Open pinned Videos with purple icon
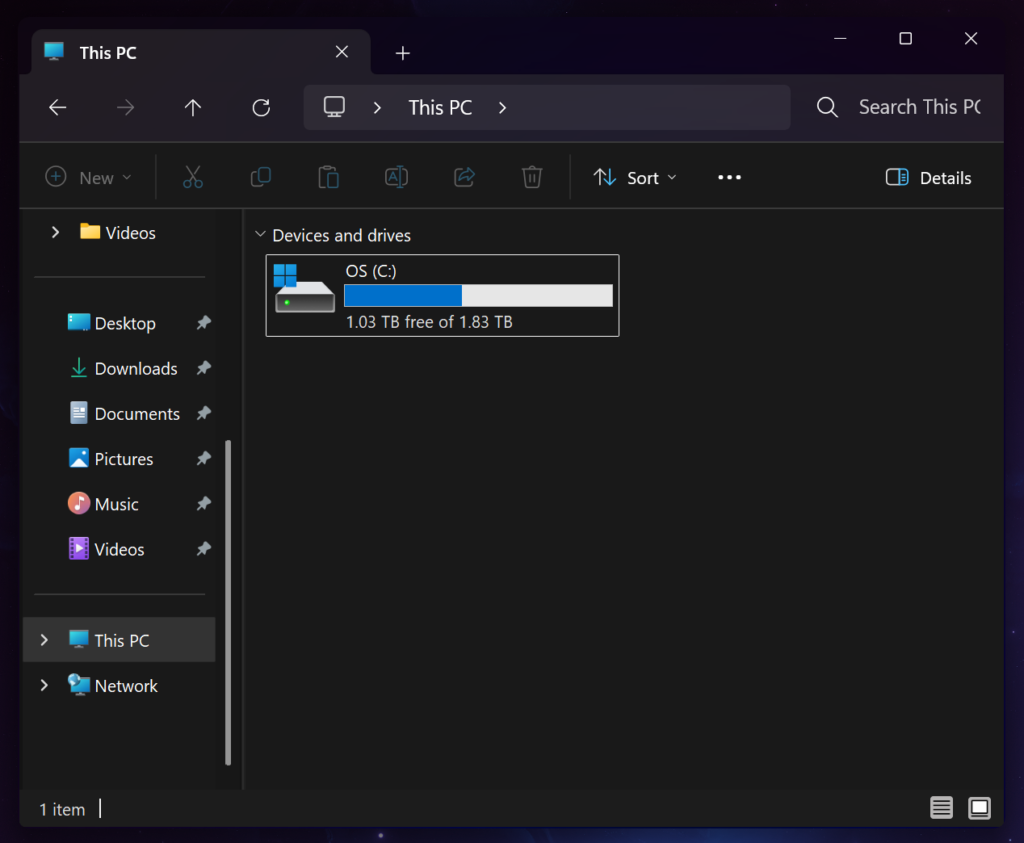 pyautogui.click(x=106, y=549)
